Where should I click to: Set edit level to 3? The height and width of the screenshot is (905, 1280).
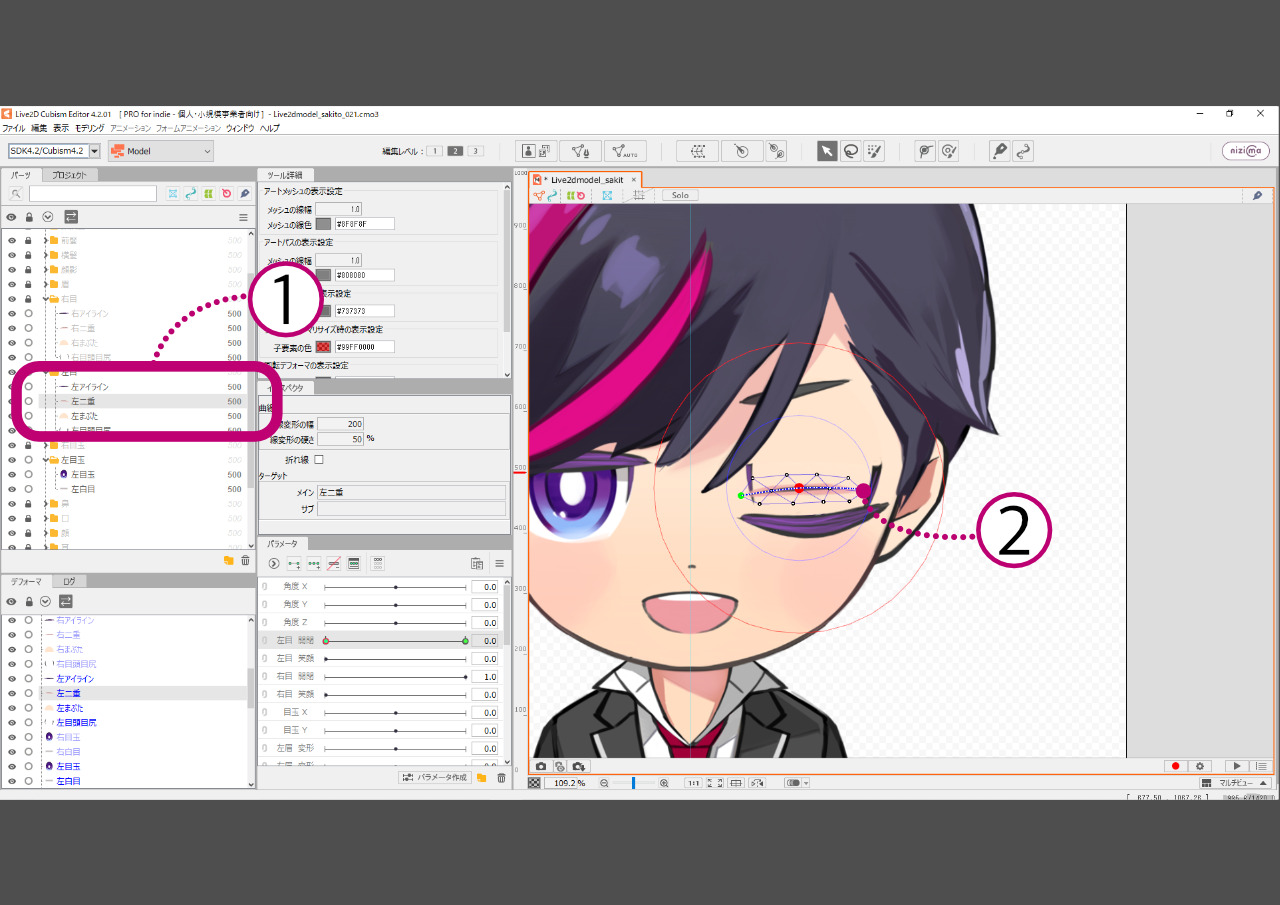(476, 151)
